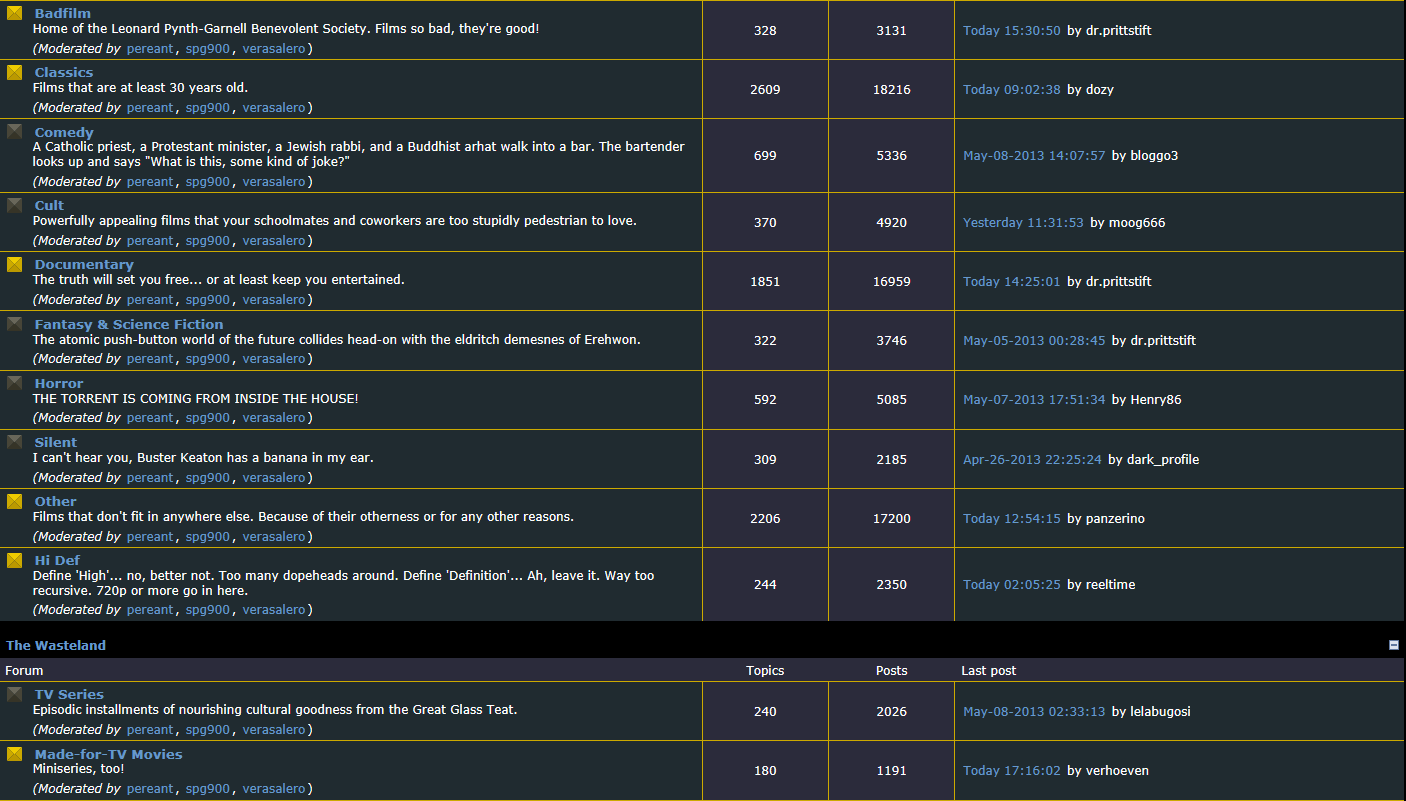1406x801 pixels.
Task: Click the Hi Def forum status icon
Action: [15, 560]
